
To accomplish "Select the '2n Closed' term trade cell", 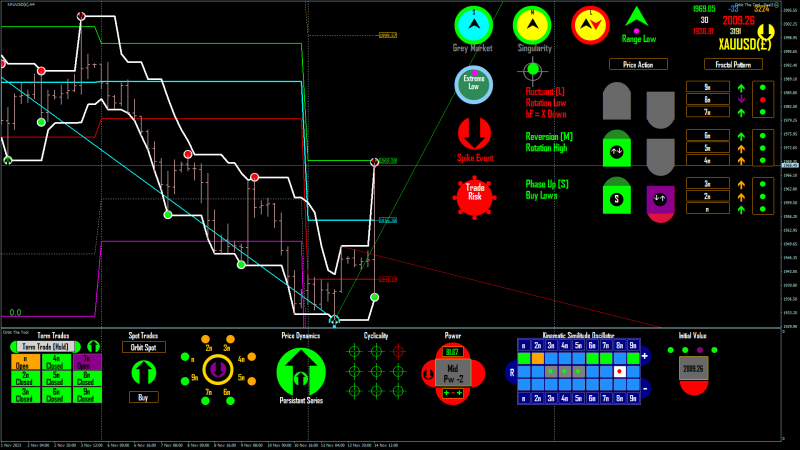I will click(x=26, y=379).
